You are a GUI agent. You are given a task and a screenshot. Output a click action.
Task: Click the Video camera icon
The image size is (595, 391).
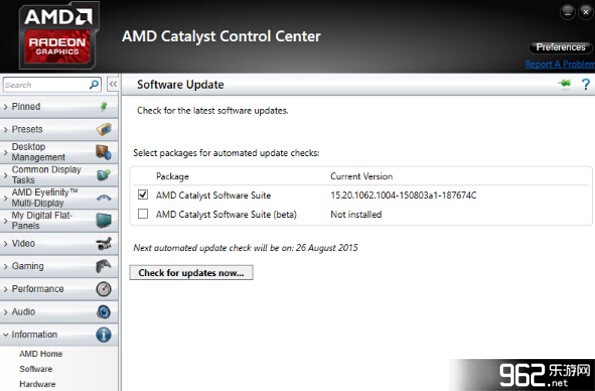(x=104, y=243)
